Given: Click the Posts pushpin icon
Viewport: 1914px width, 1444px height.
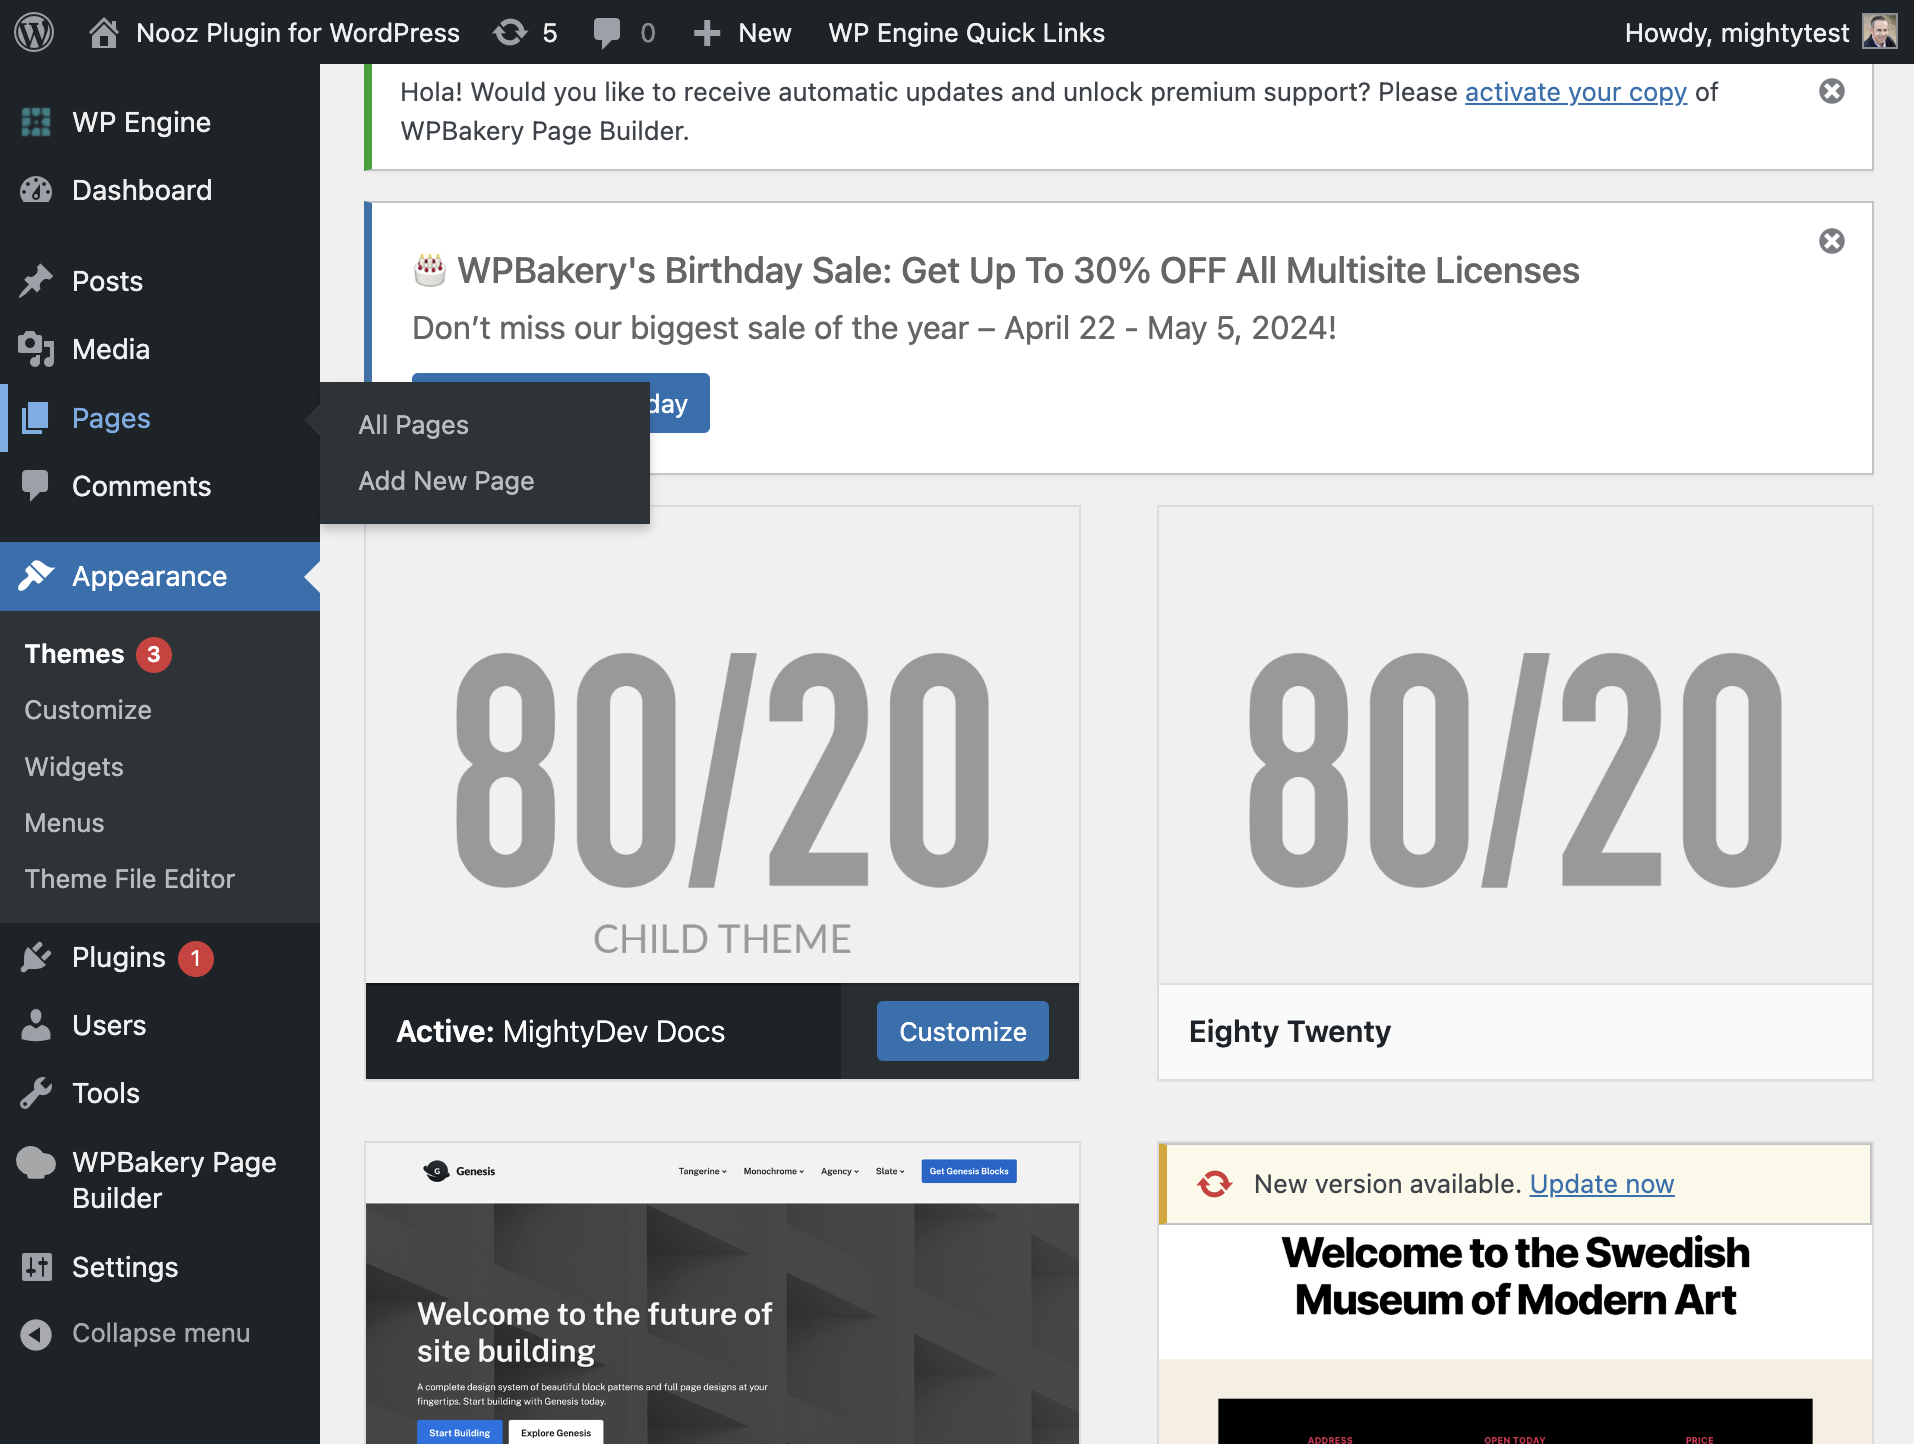Looking at the screenshot, I should pos(36,281).
